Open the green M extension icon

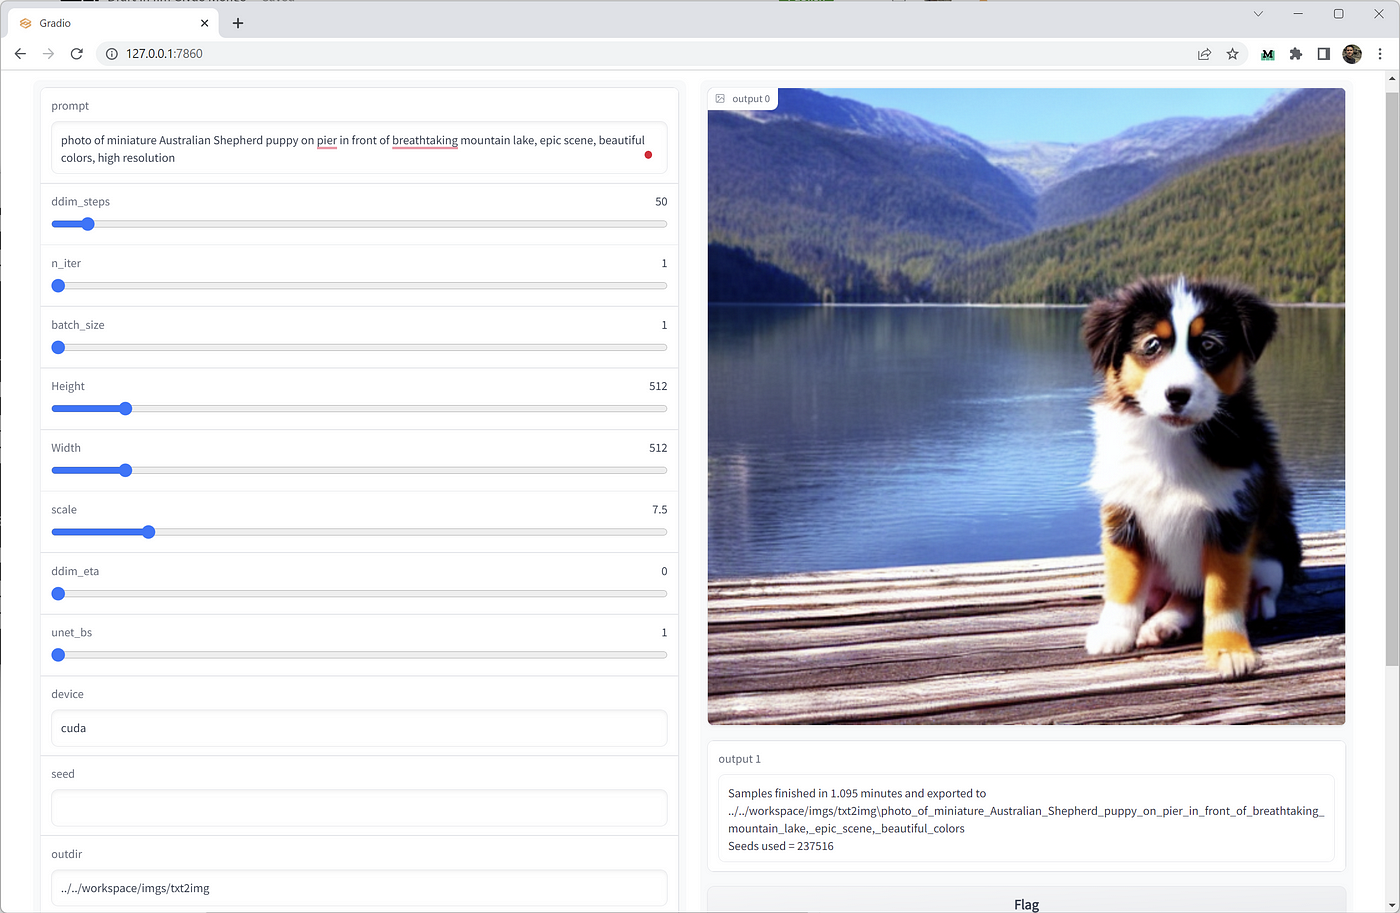1267,54
